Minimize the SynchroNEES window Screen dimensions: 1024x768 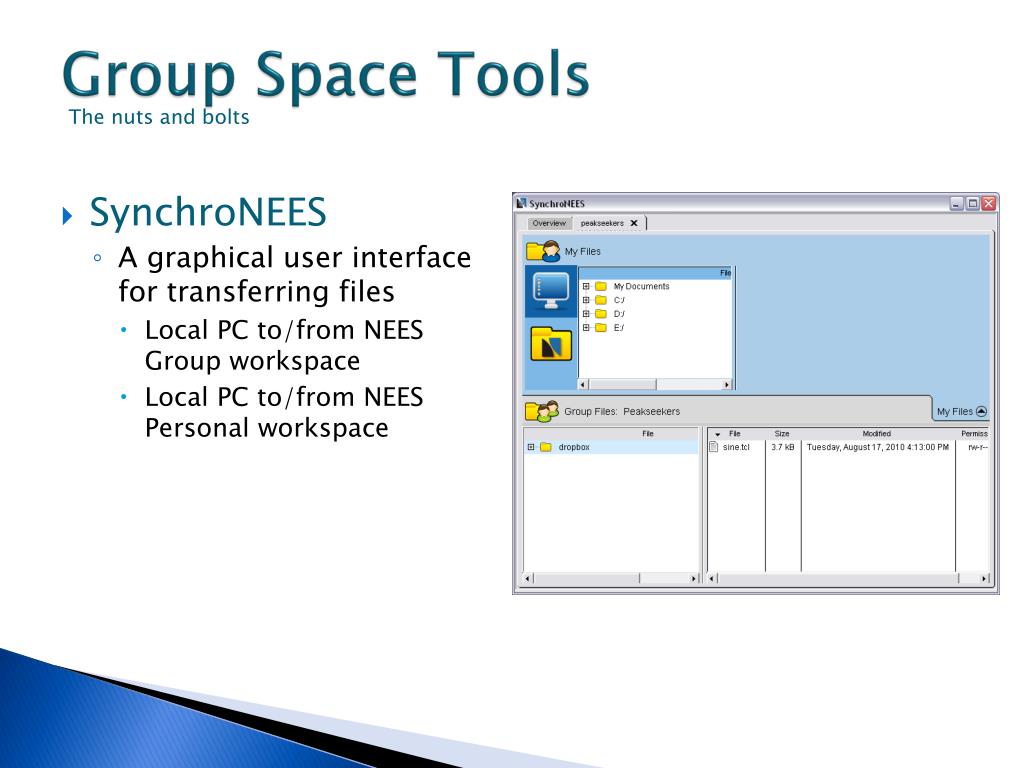(x=957, y=203)
